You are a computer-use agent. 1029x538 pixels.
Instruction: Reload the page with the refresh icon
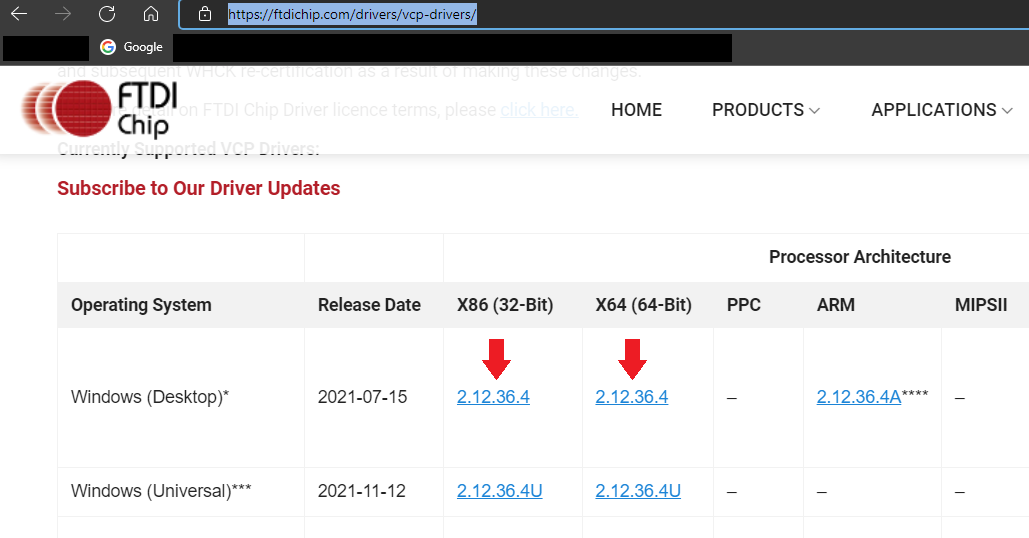pos(107,14)
